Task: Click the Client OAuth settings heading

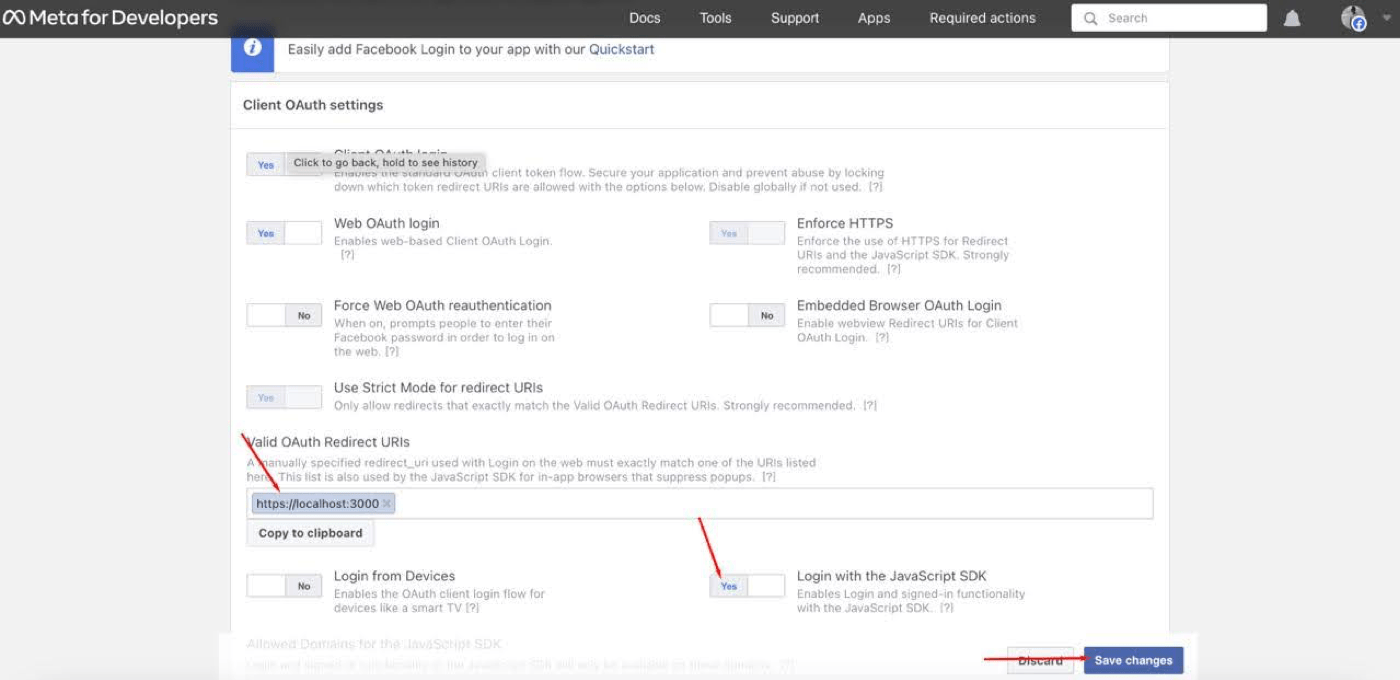Action: pos(313,105)
